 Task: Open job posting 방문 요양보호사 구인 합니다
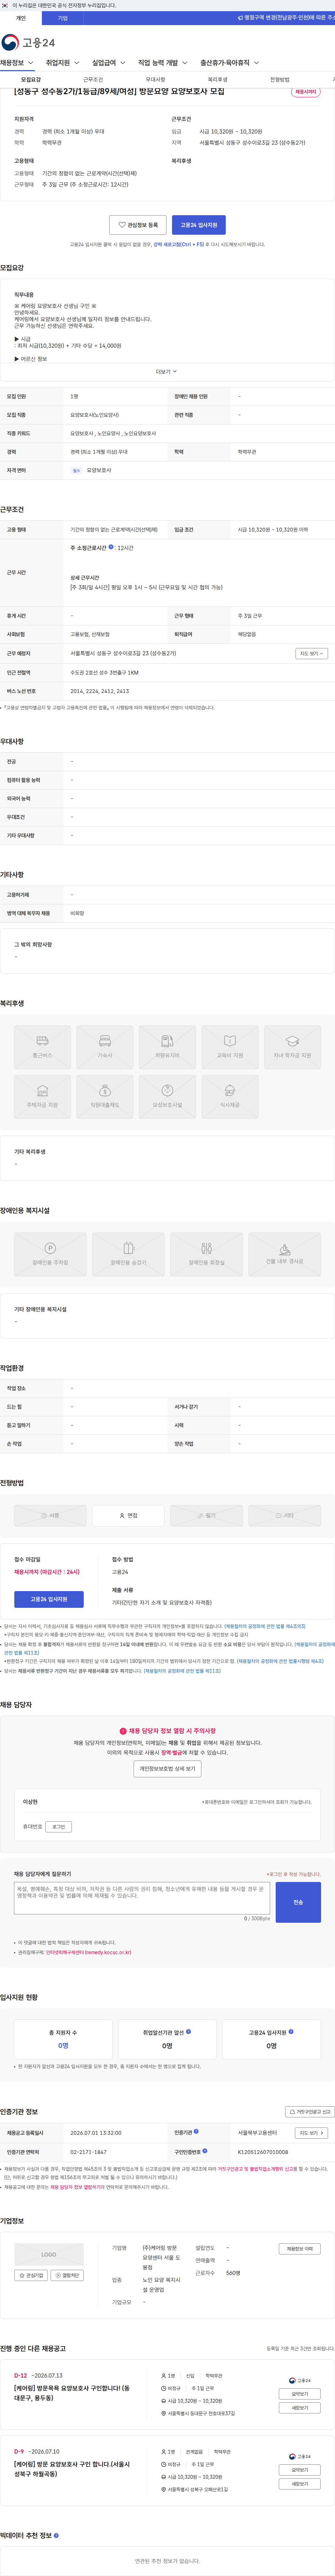tap(72, 2469)
